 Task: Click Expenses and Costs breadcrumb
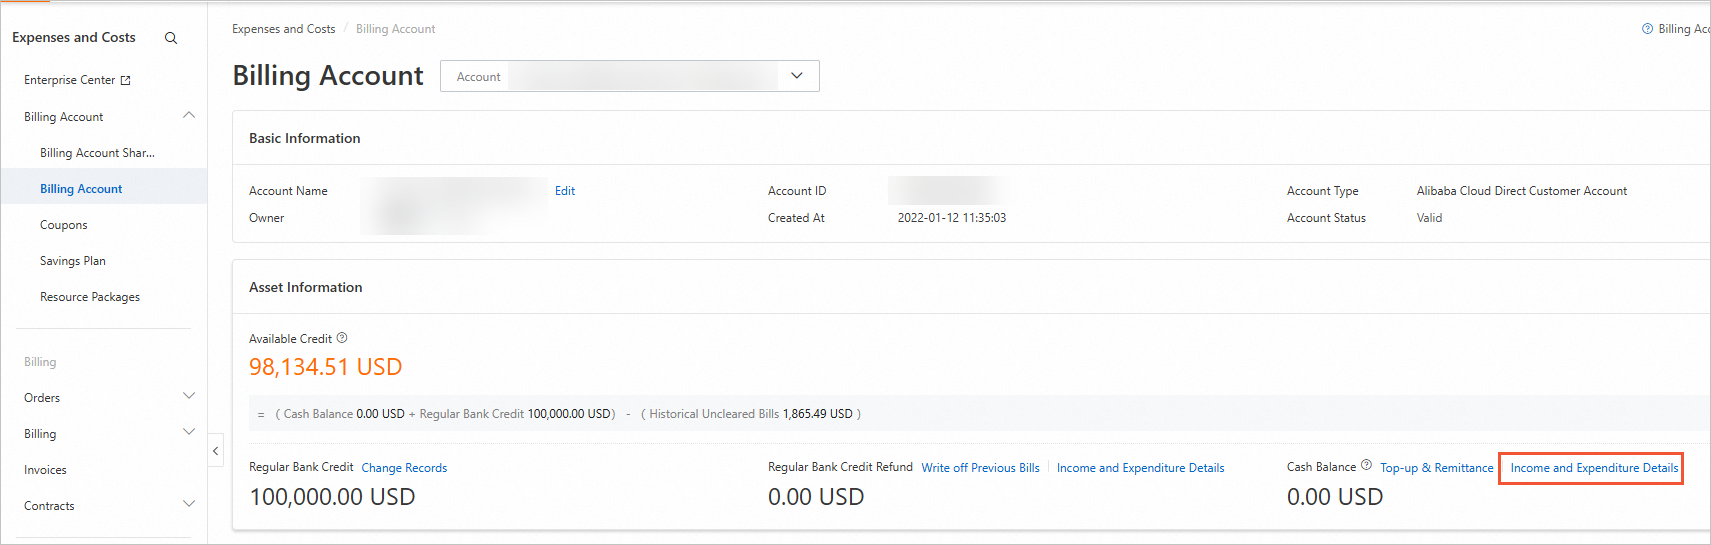click(x=284, y=29)
